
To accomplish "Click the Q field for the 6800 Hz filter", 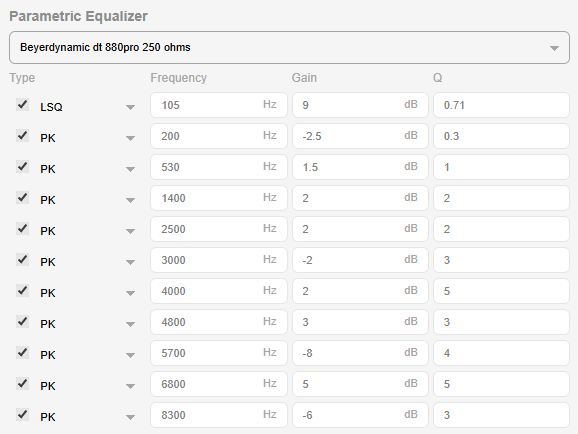I will pyautogui.click(x=501, y=384).
